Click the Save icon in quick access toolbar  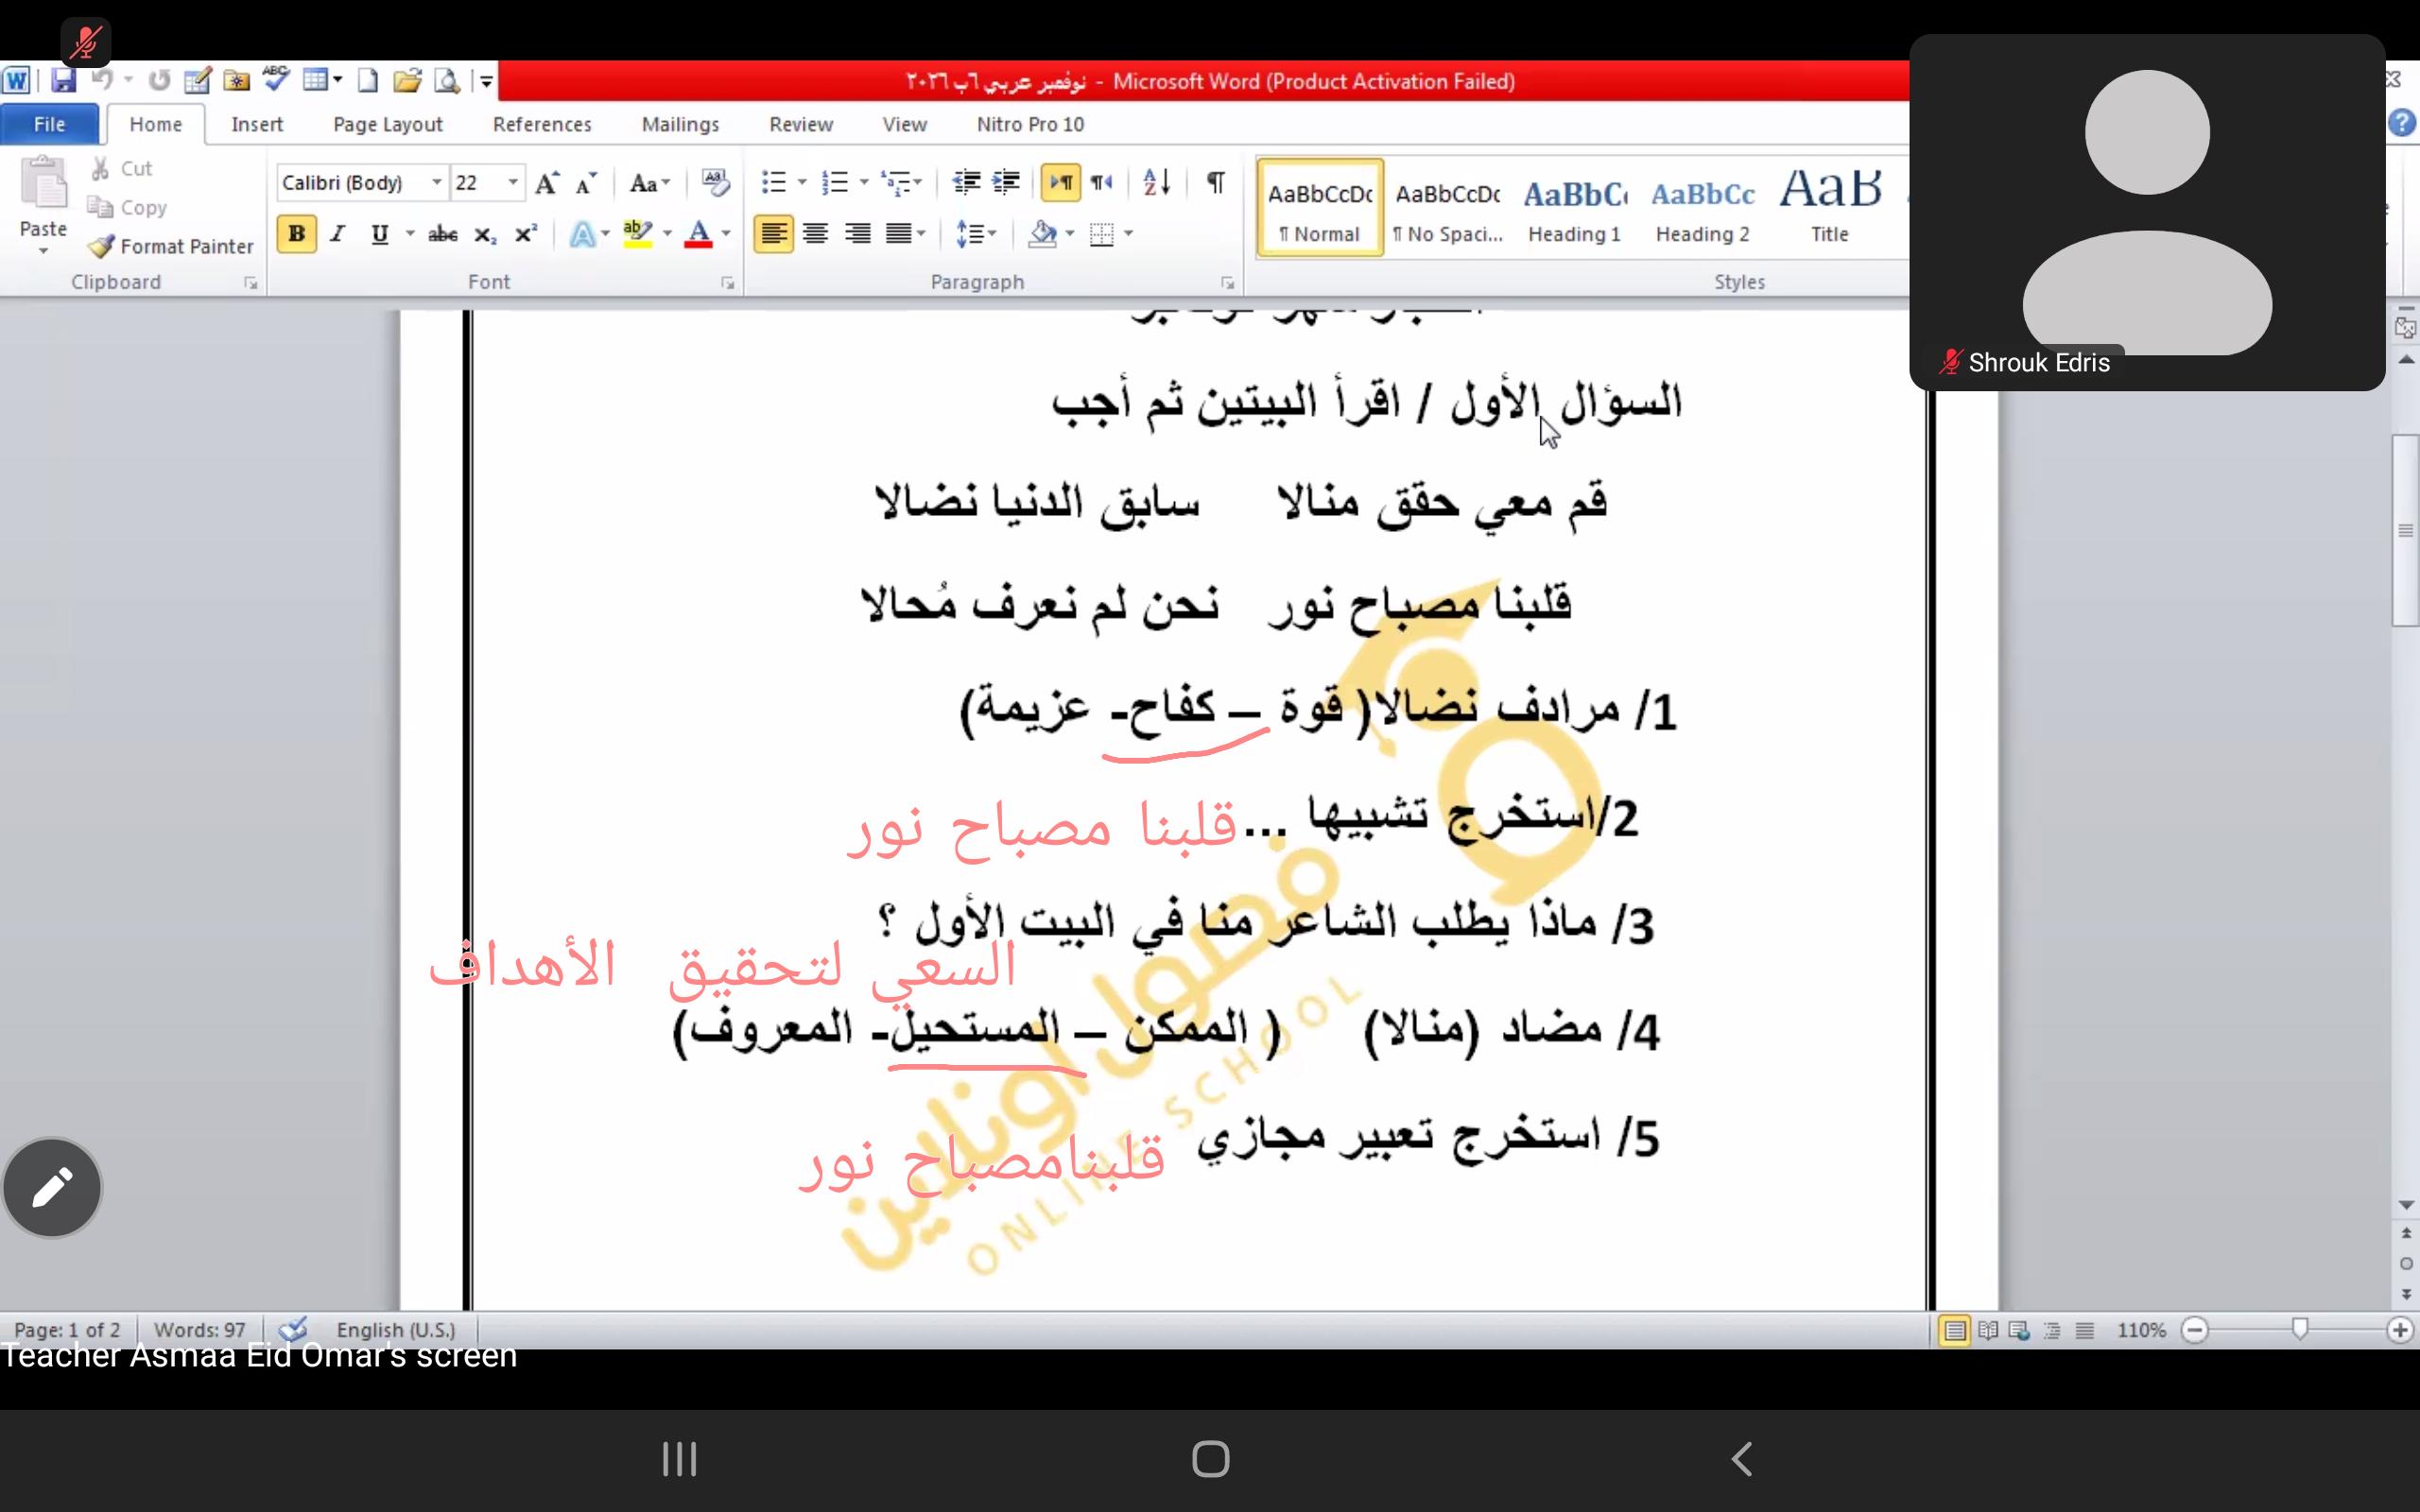click(63, 80)
